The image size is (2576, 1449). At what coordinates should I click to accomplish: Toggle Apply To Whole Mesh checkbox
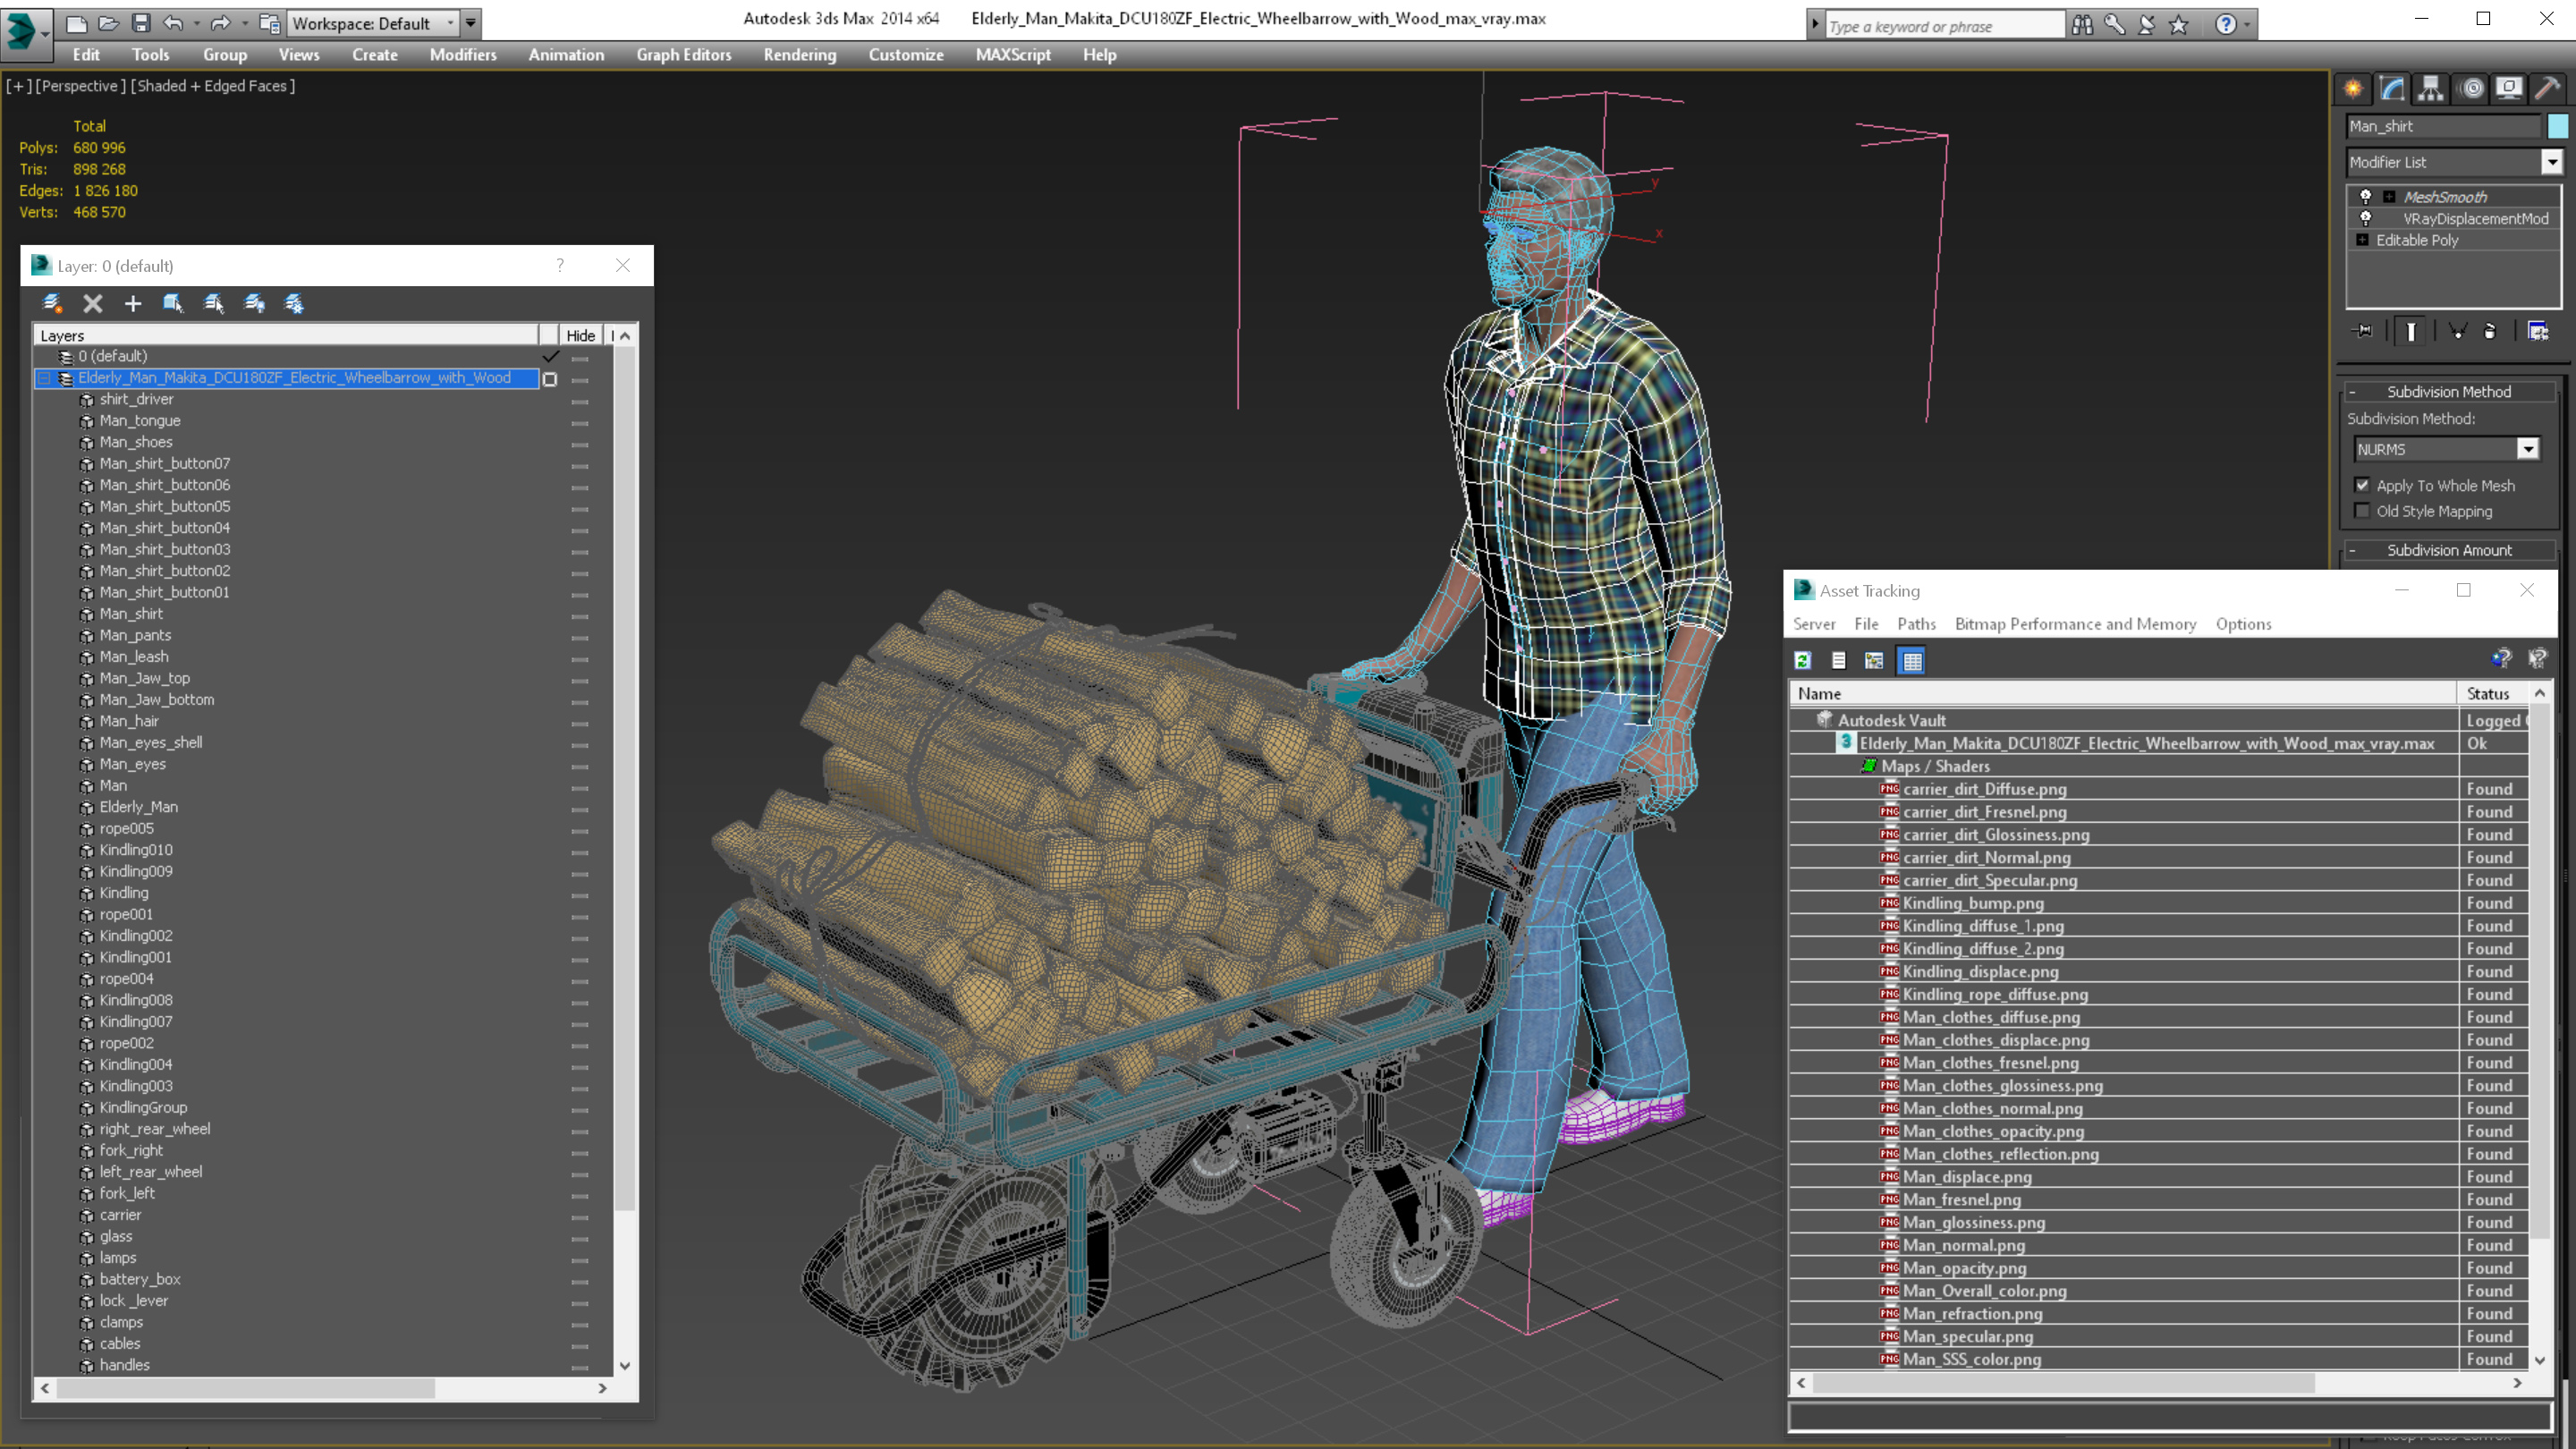tap(2363, 485)
